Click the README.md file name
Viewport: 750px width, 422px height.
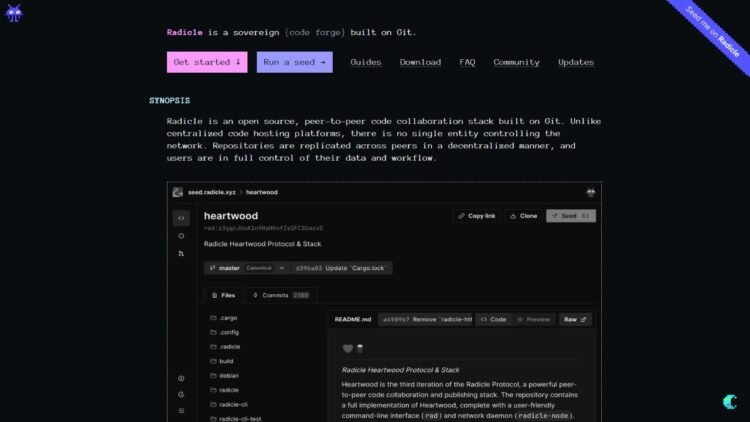tap(353, 320)
